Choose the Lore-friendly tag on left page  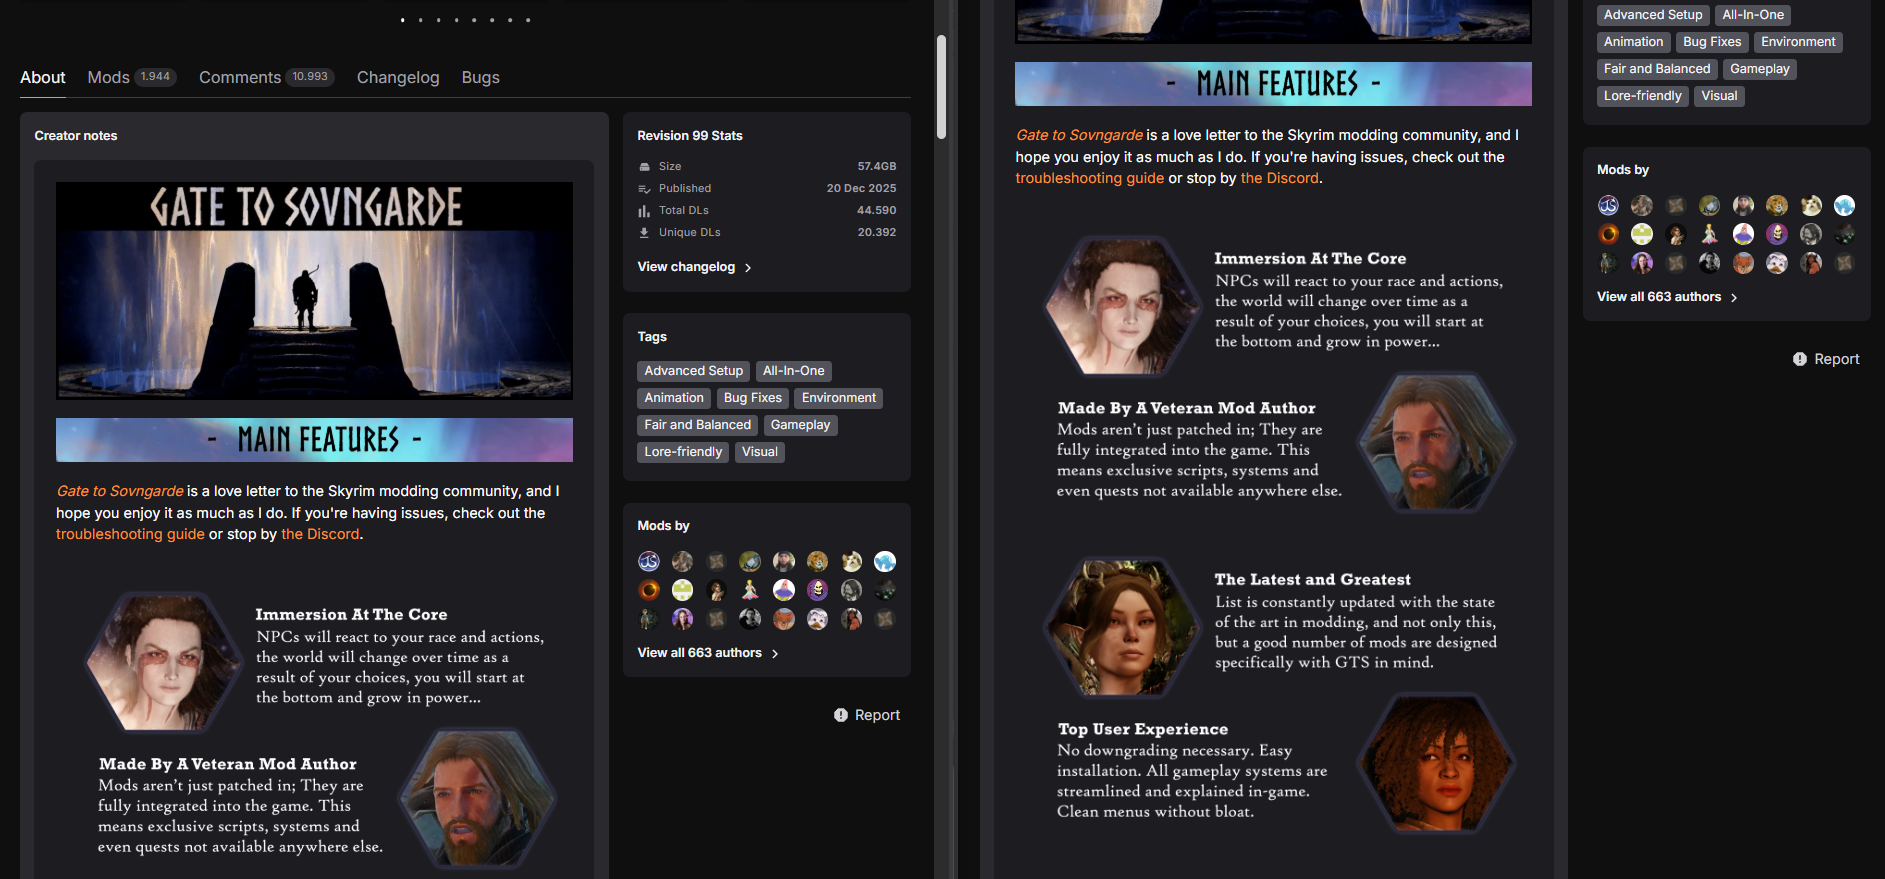[x=683, y=452]
